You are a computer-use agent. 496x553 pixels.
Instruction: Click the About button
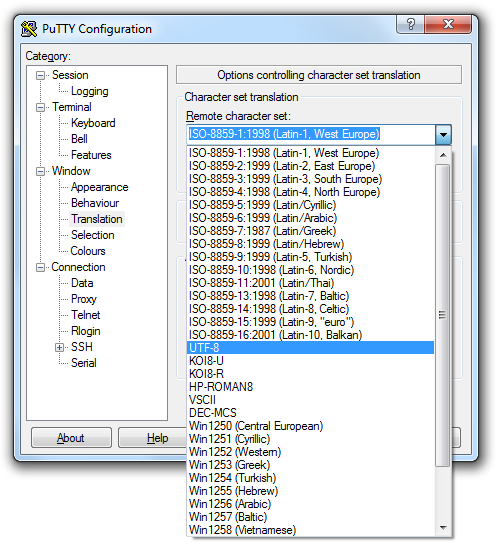coord(71,438)
